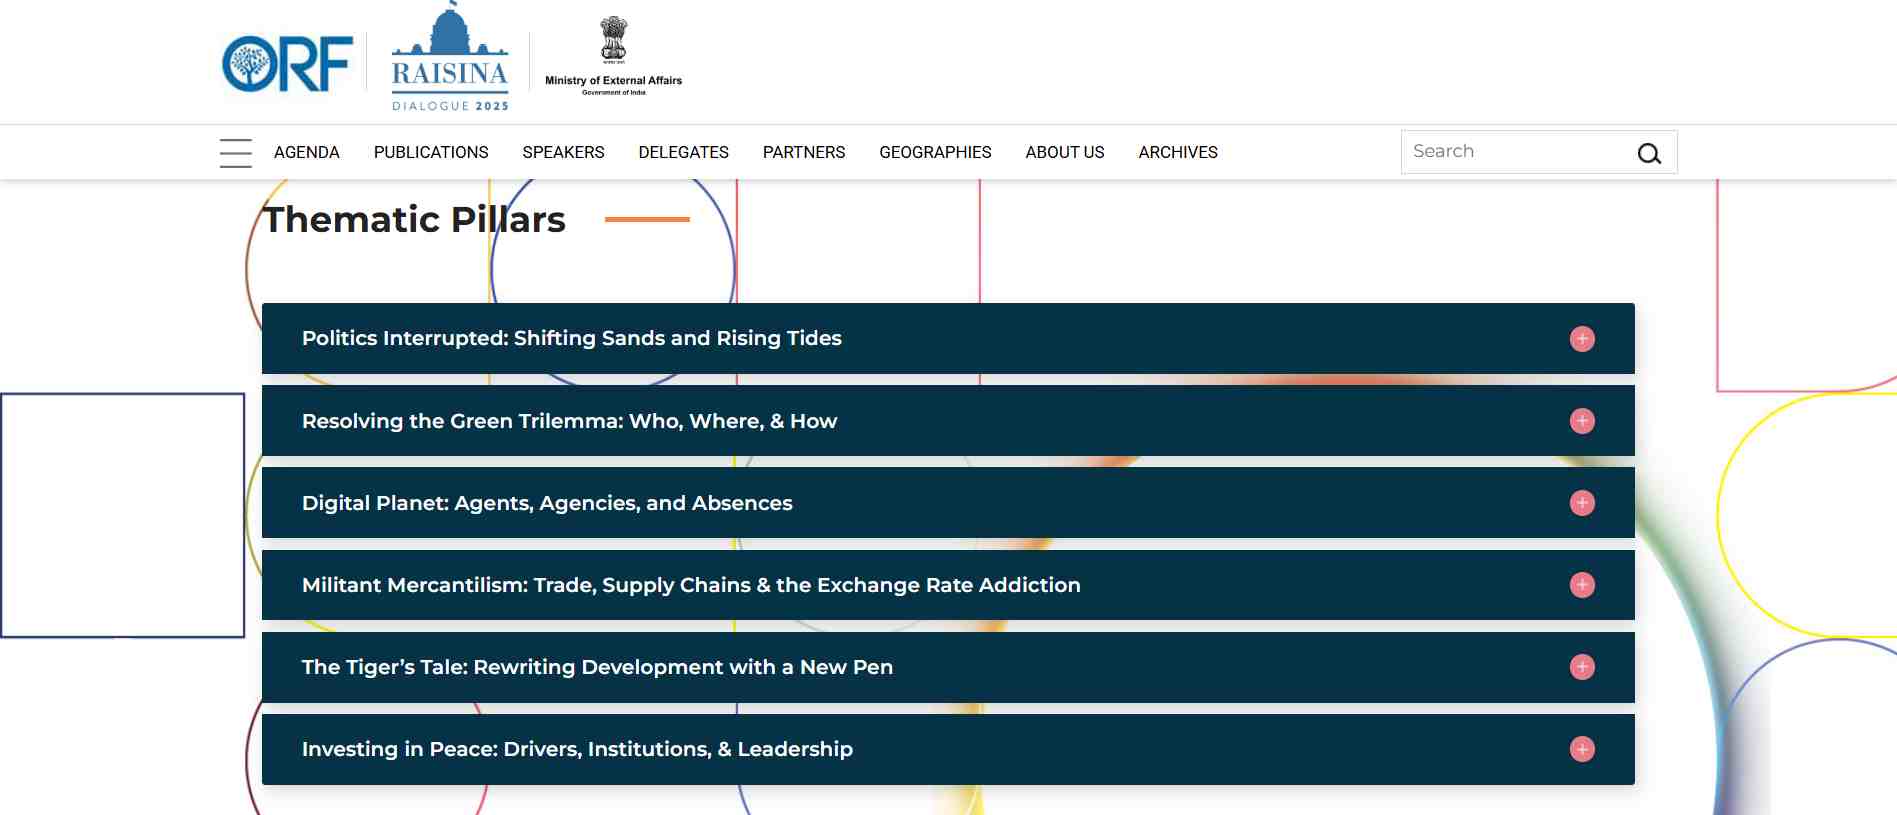The height and width of the screenshot is (815, 1897).
Task: Click plus icon for Green Trilemma
Action: click(1581, 421)
